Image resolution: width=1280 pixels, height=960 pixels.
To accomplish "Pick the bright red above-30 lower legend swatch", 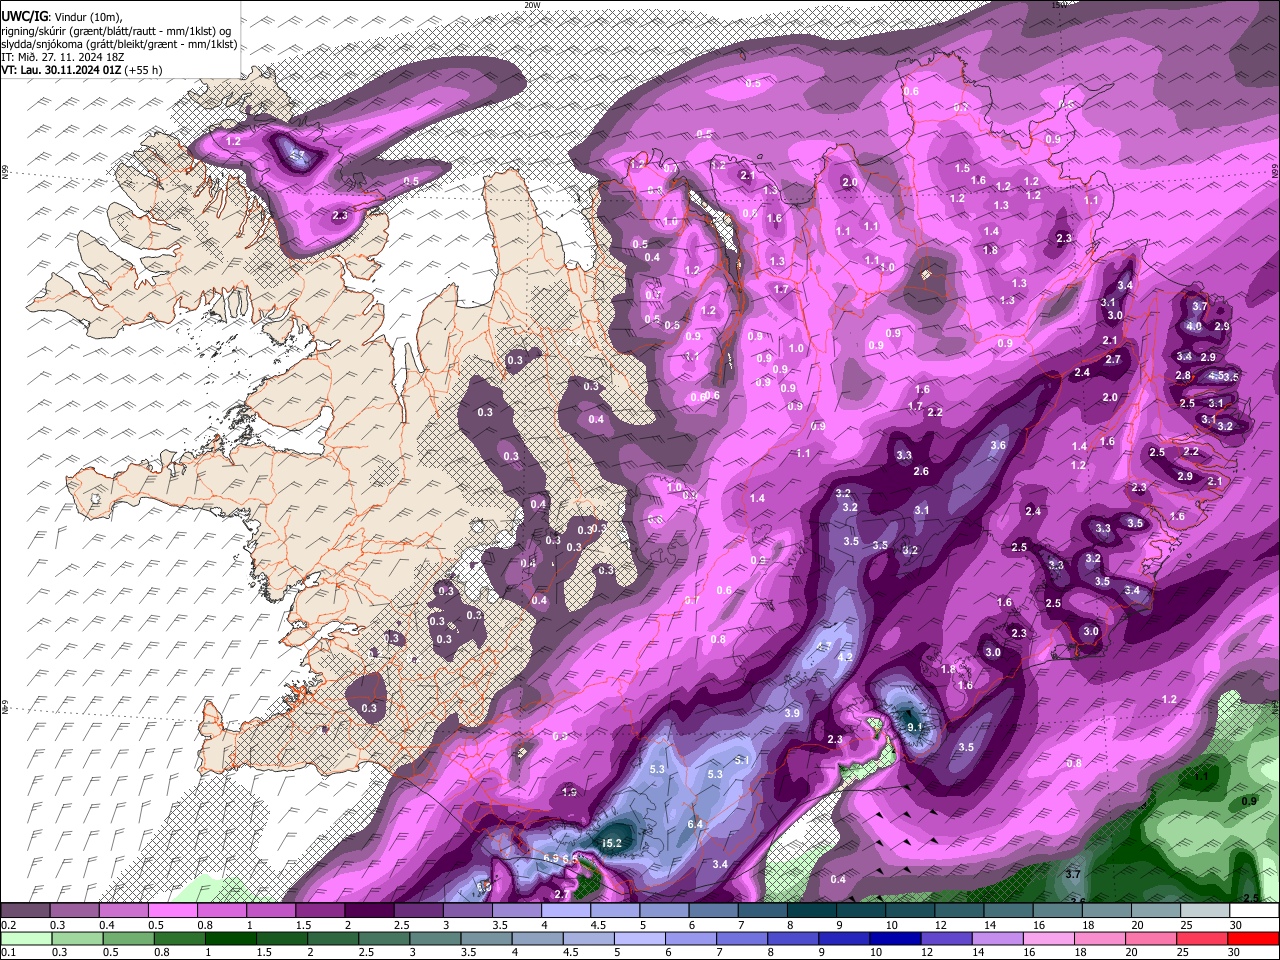I will point(1254,938).
